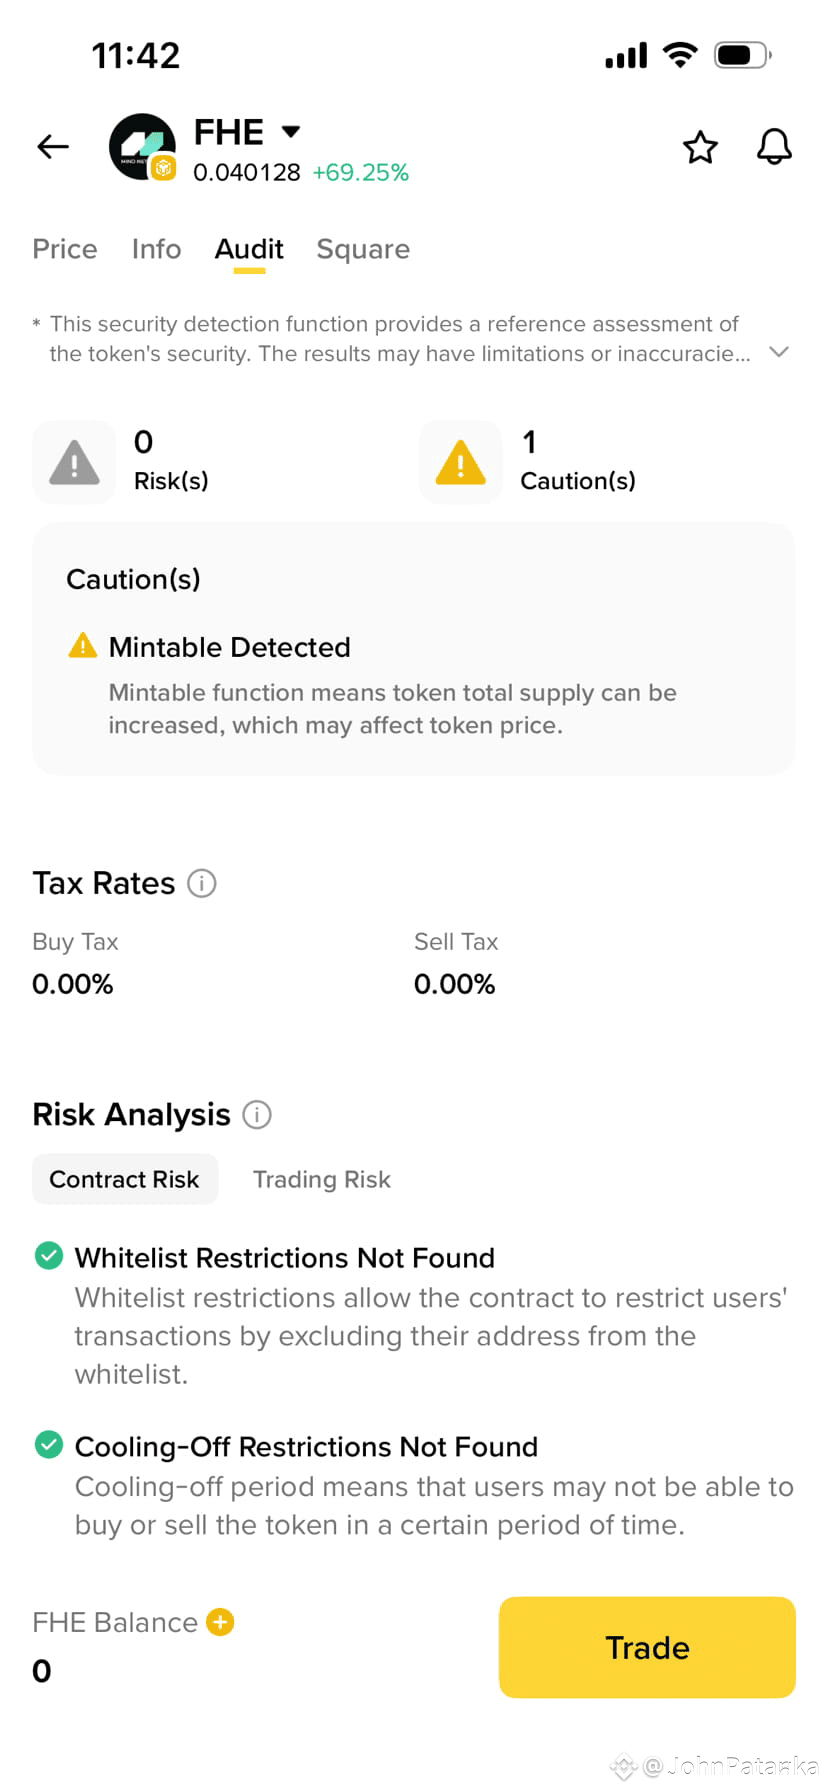Tap the plus icon next to FHE Balance
Image resolution: width=828 pixels, height=1792 pixels.
(220, 1622)
